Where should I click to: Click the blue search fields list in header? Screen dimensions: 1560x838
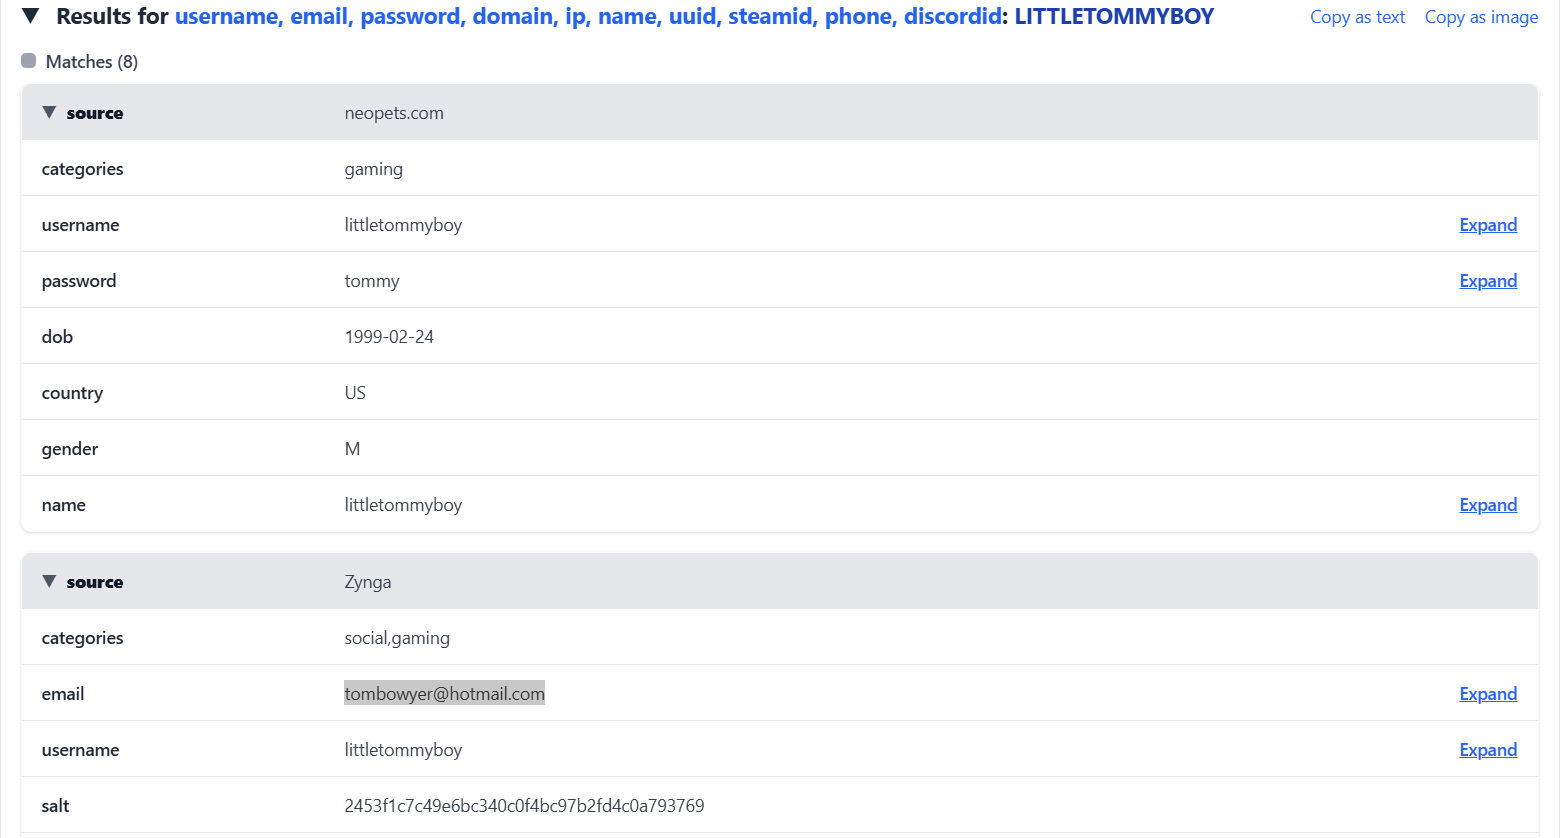[588, 17]
